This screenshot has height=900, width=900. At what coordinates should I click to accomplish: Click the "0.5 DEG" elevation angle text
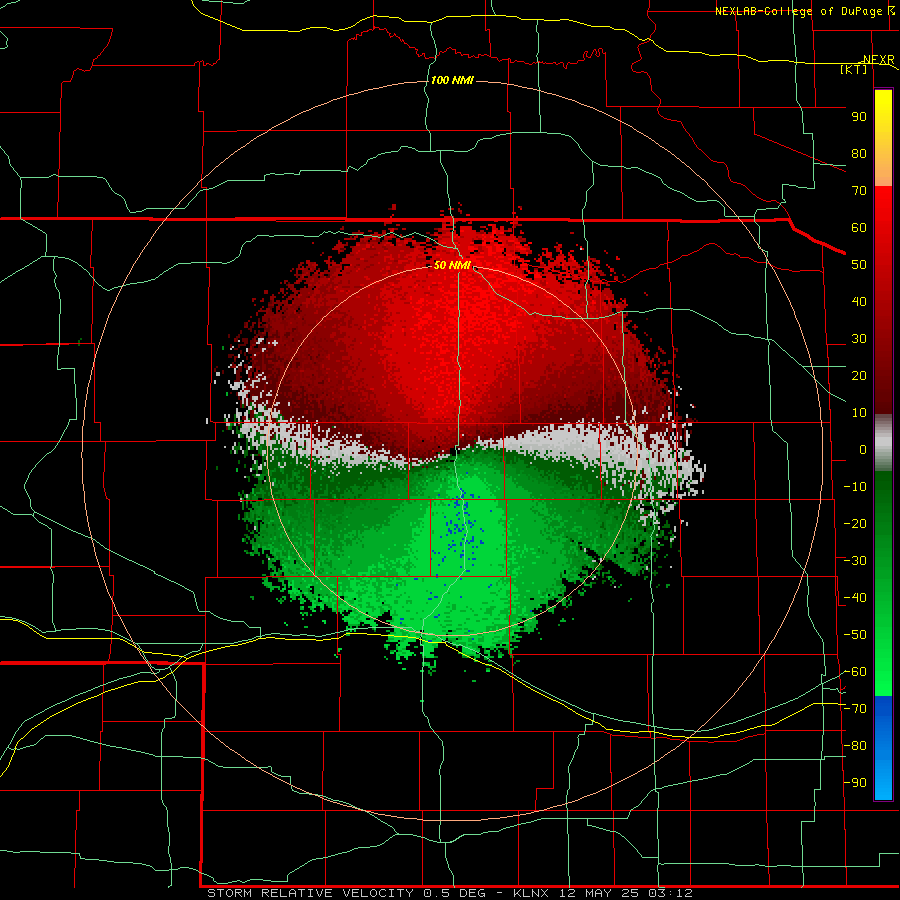pos(455,893)
